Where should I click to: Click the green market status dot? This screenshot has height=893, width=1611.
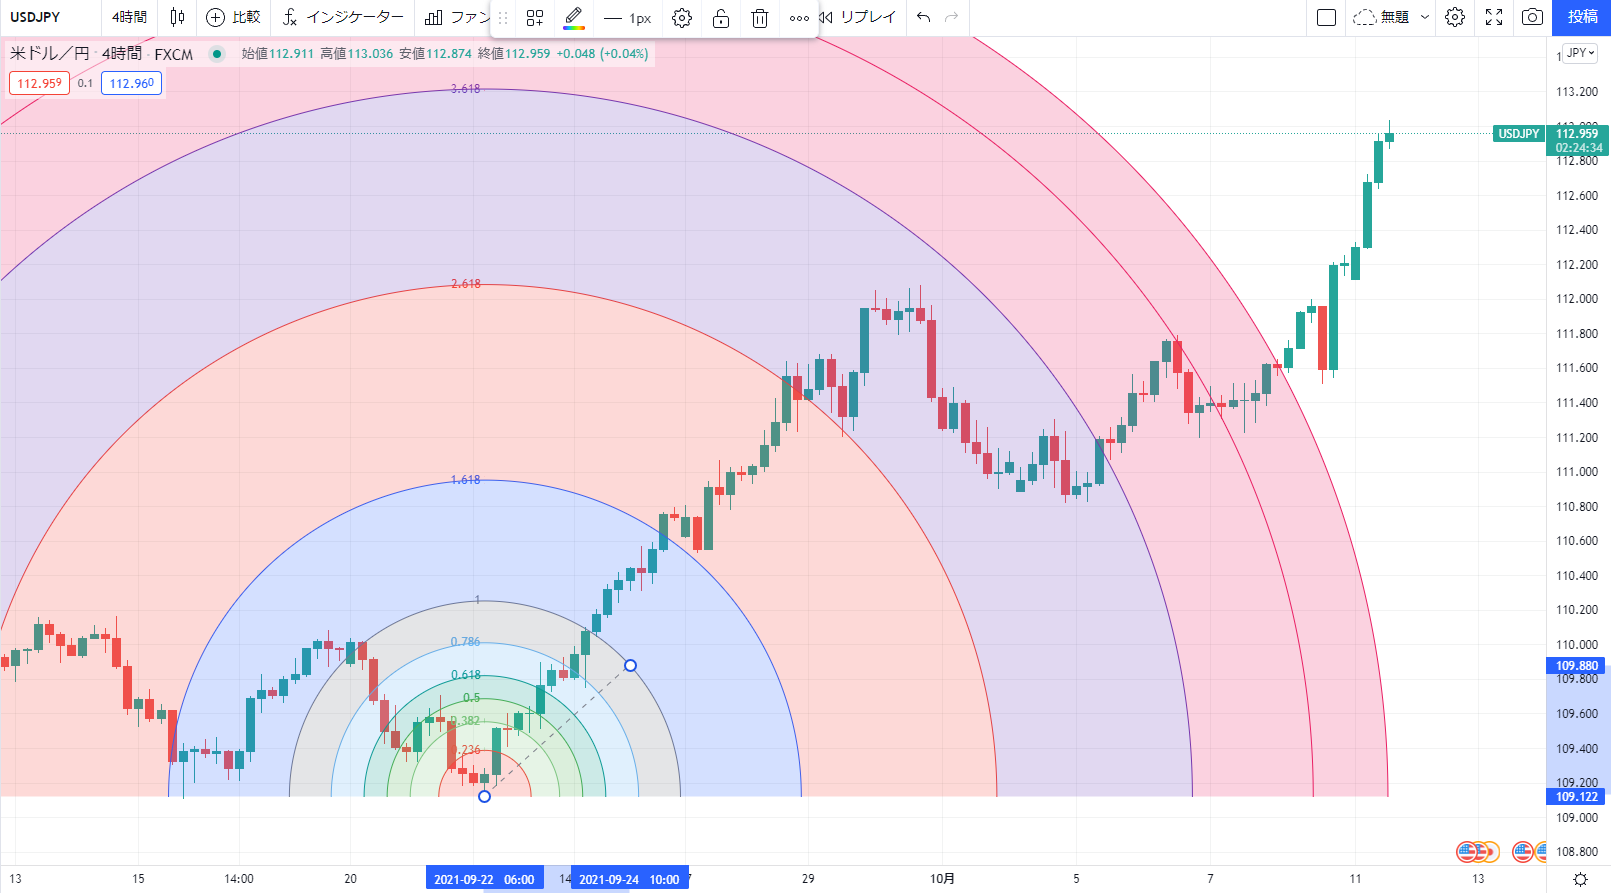tap(216, 54)
